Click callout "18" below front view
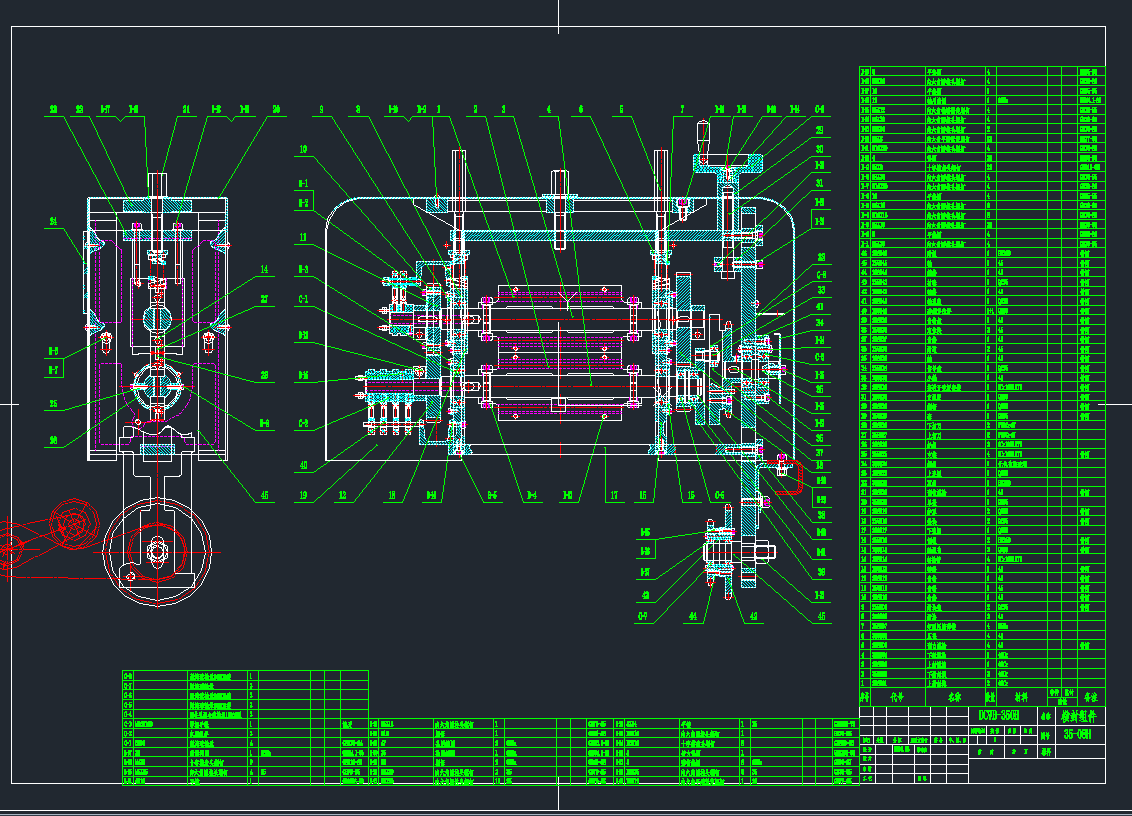This screenshot has height=816, width=1132. tap(392, 495)
